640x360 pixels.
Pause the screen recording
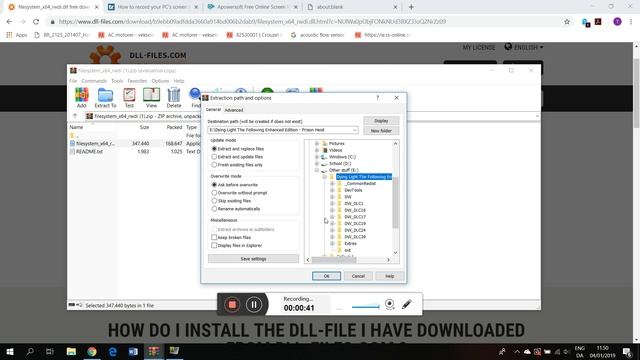pos(254,304)
